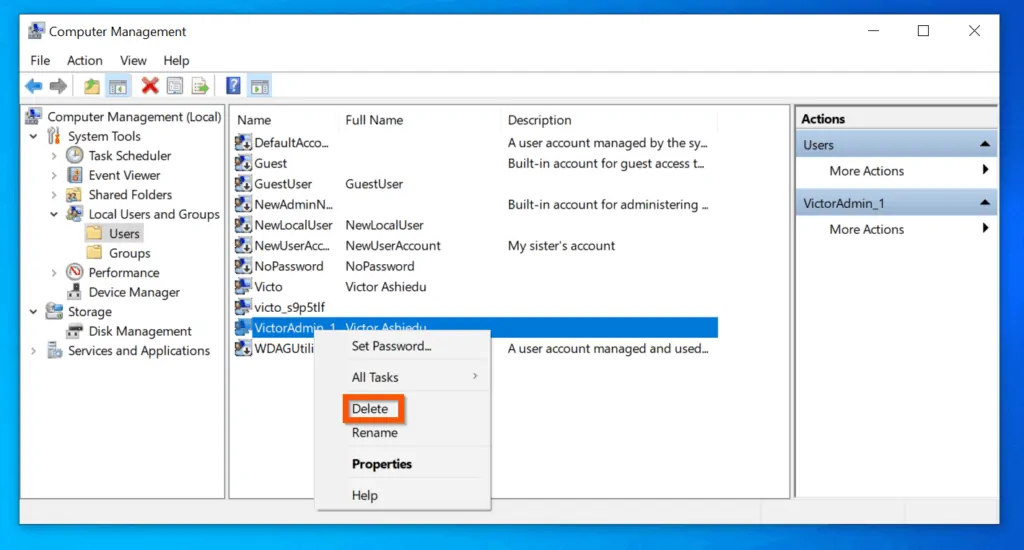Open the Action menu in menu bar

pyautogui.click(x=85, y=60)
